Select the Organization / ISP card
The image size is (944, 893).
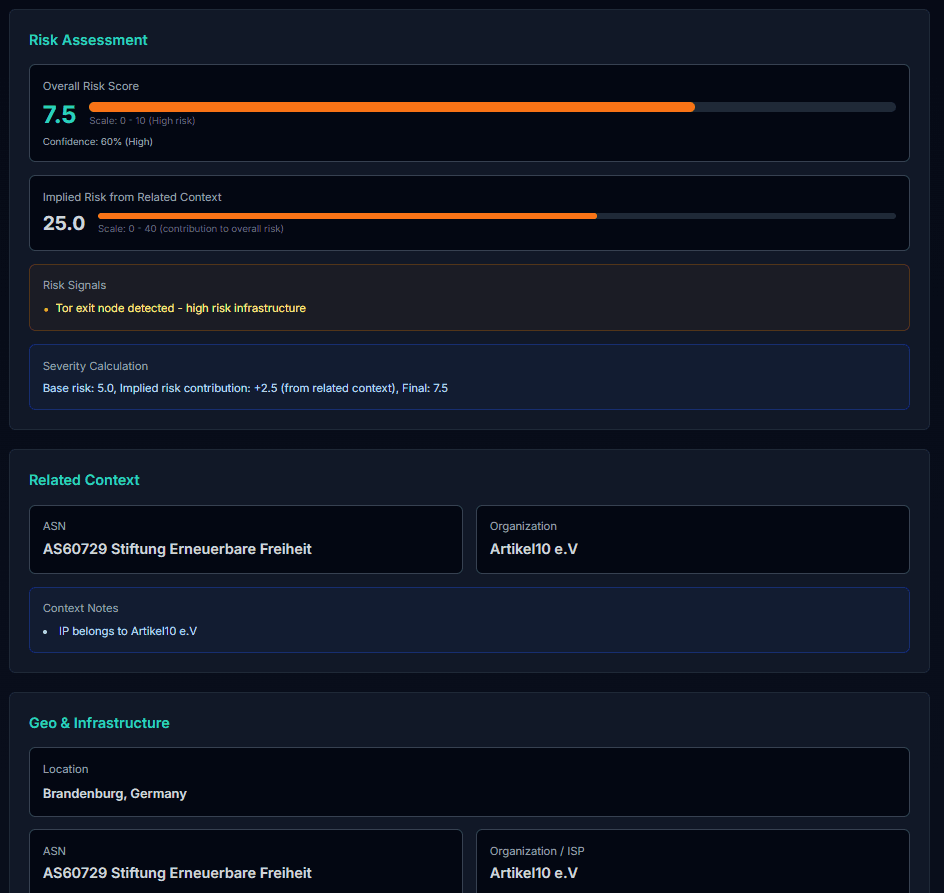691,861
